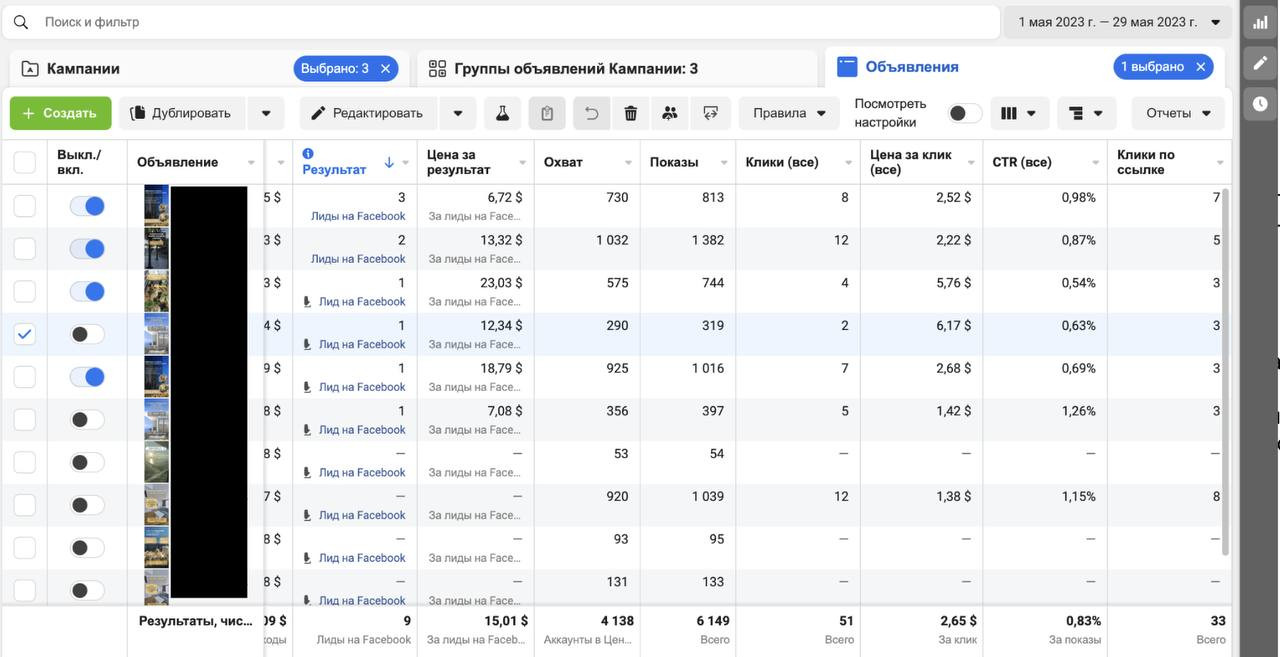Open the 'Группы объявлений' tab
1280x657 pixels.
click(x=575, y=69)
